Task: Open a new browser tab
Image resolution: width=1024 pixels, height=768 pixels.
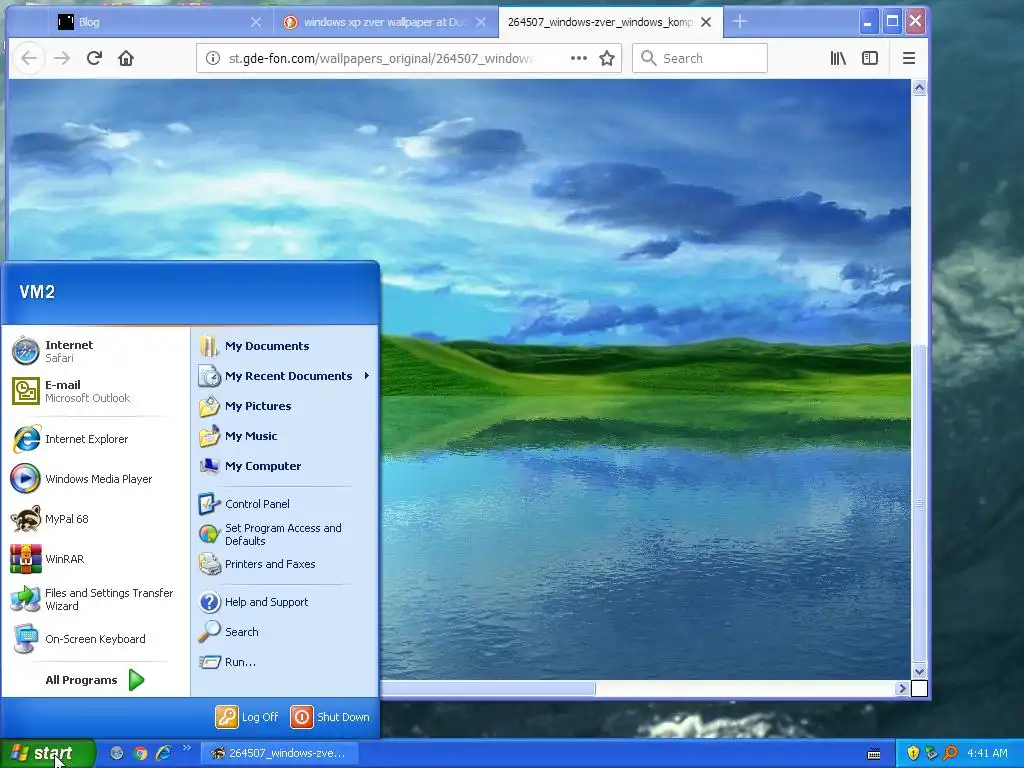Action: (x=739, y=22)
